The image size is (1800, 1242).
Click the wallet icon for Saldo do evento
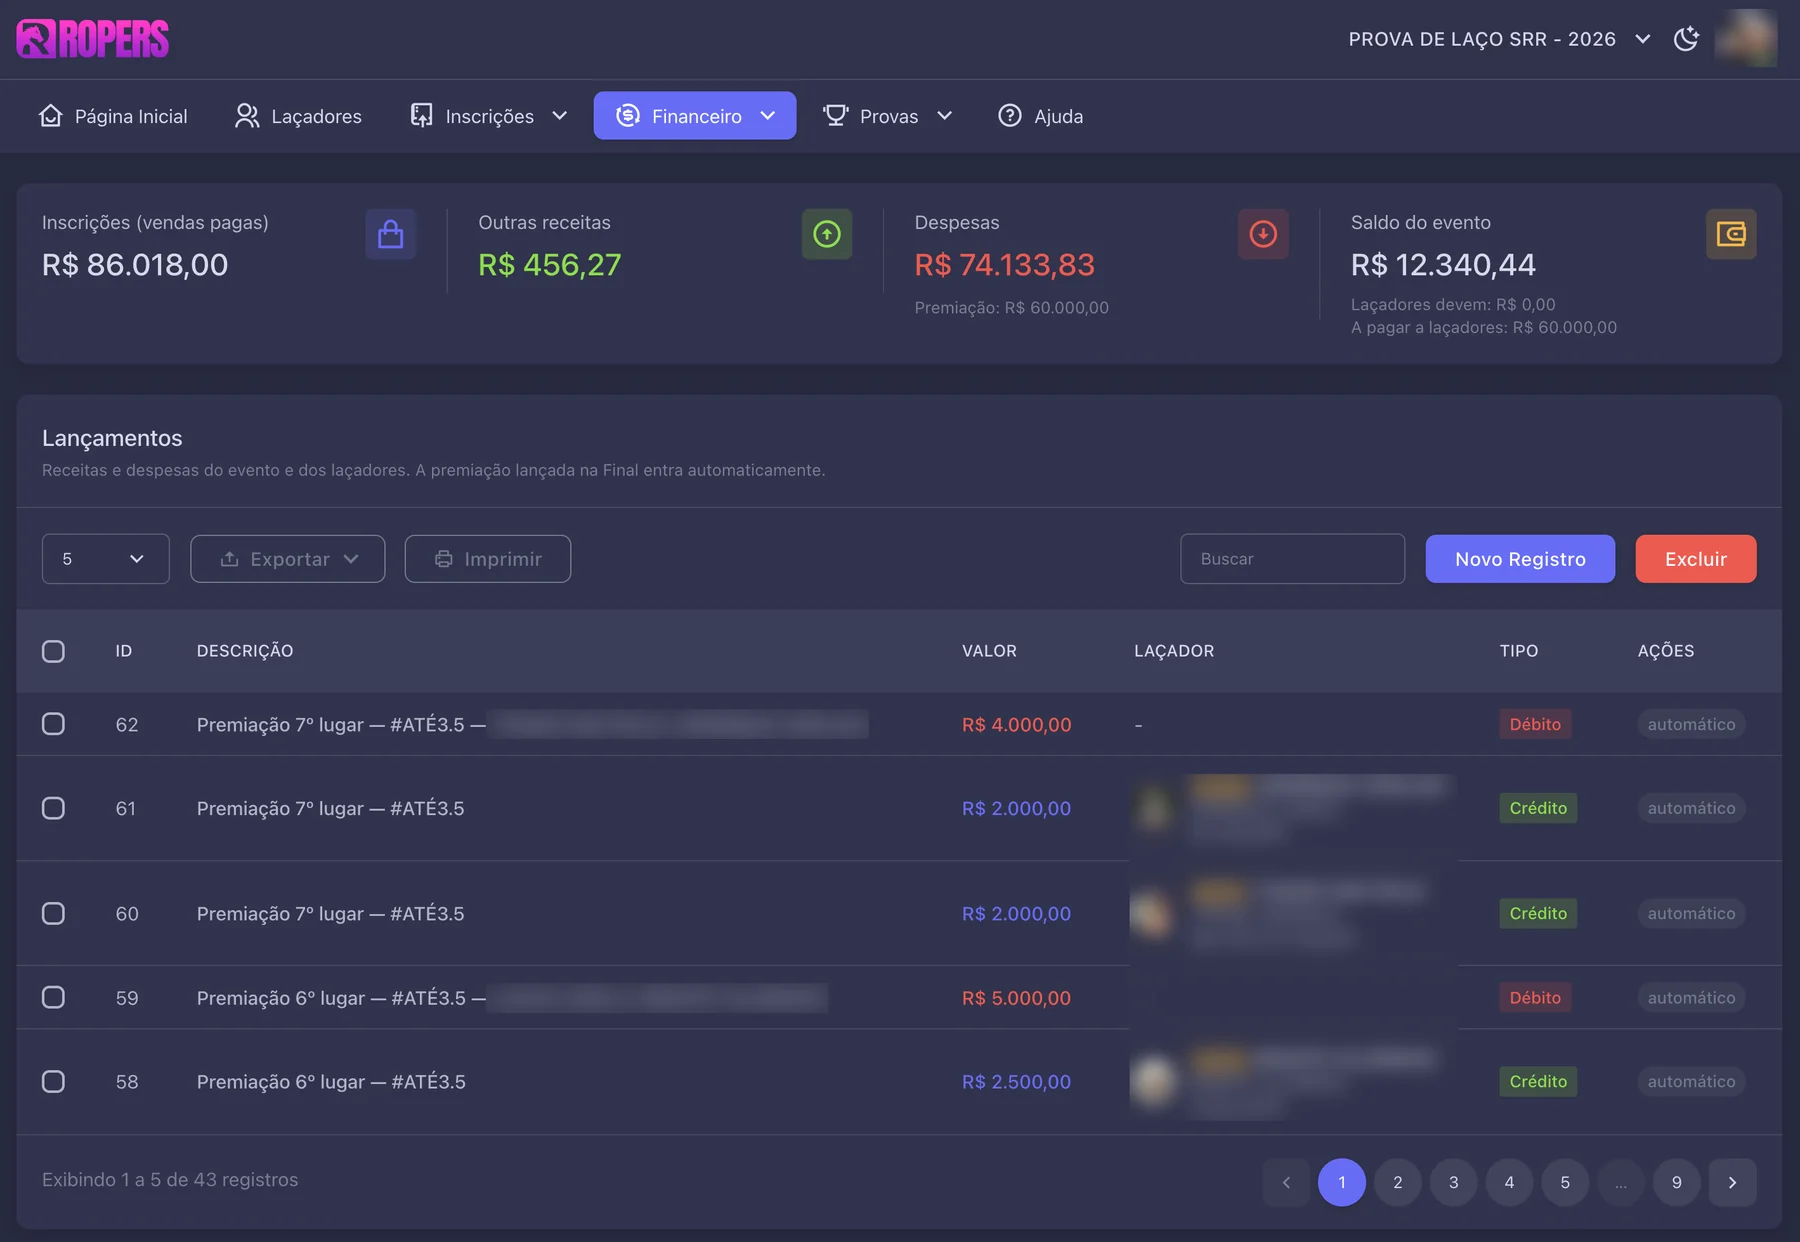coord(1731,234)
